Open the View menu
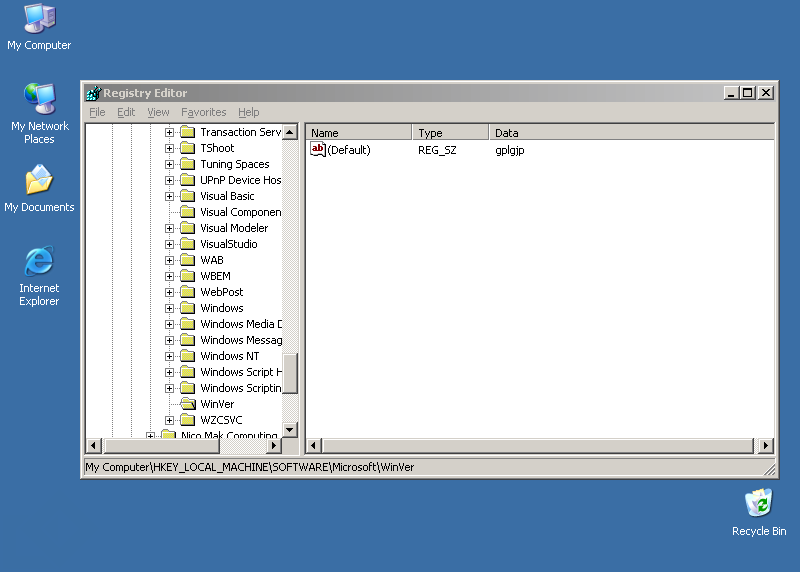This screenshot has height=572, width=800. pyautogui.click(x=158, y=112)
